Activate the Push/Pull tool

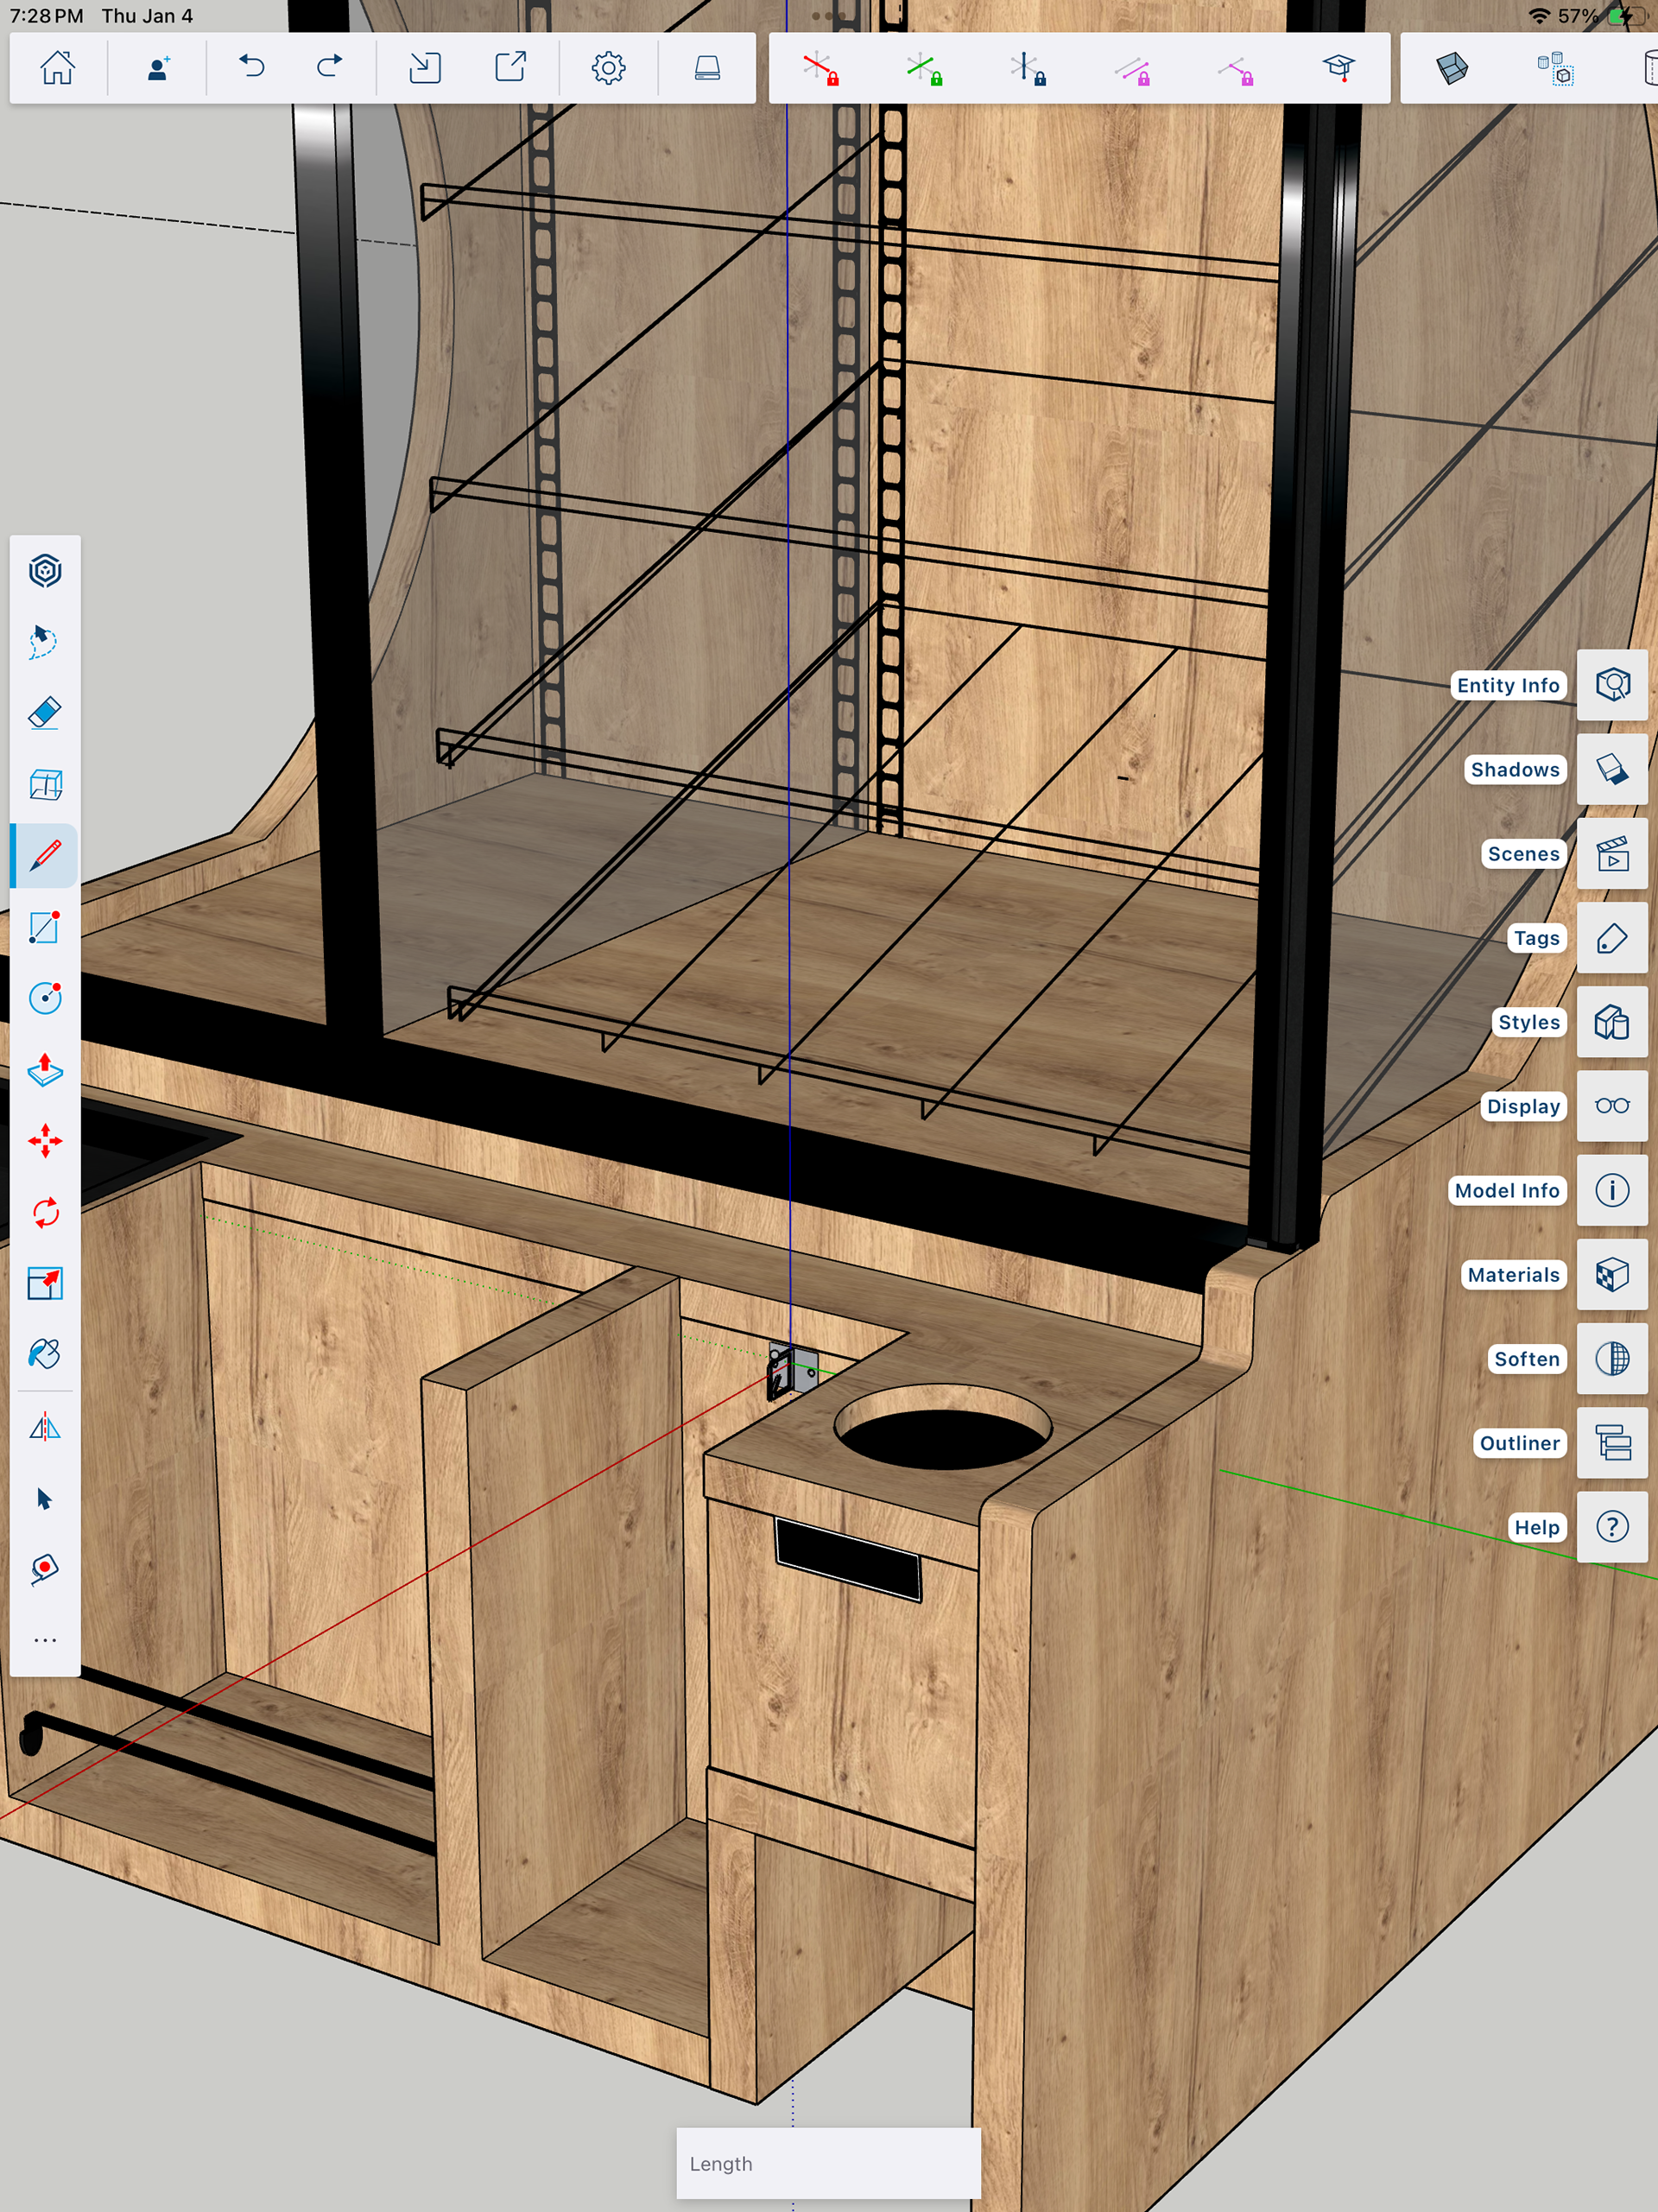pos(45,1070)
